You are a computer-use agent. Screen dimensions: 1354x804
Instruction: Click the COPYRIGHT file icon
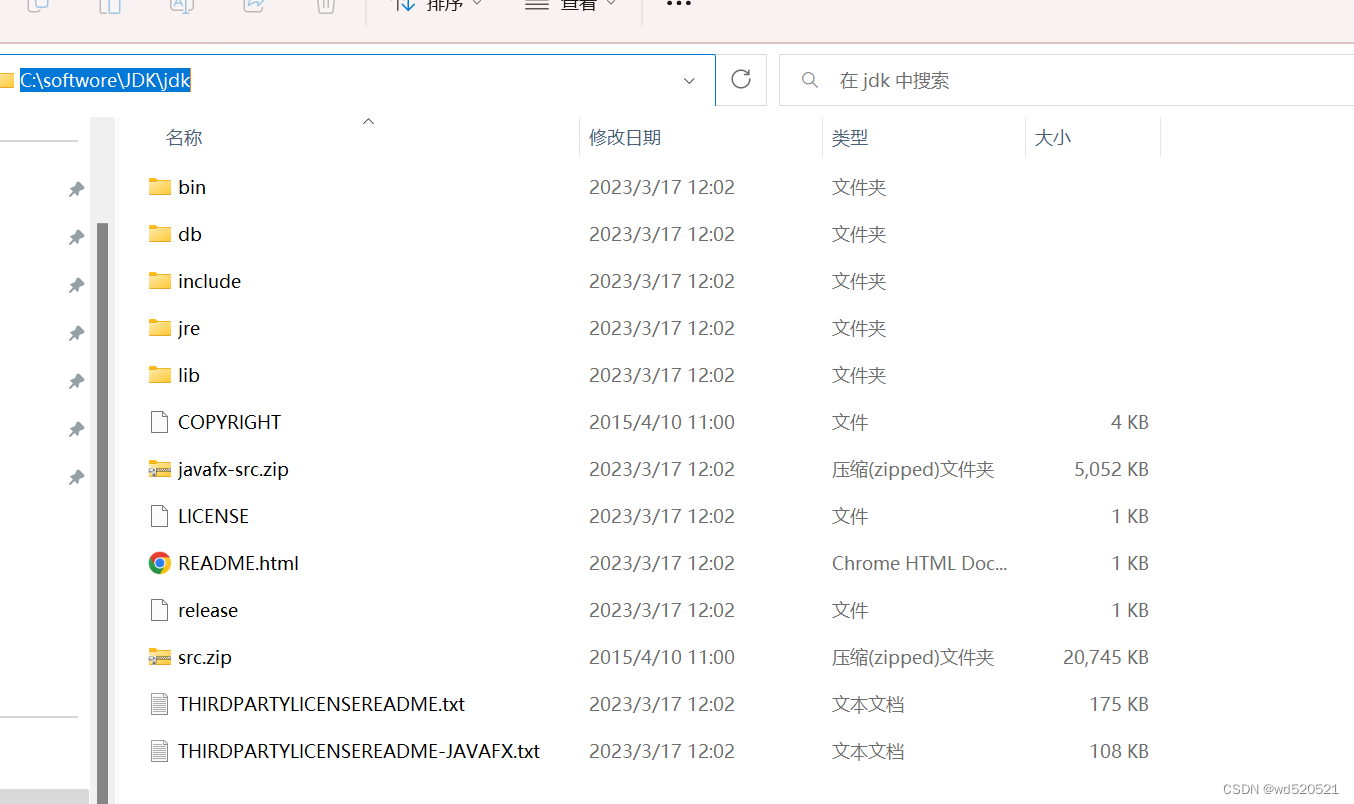click(x=159, y=422)
